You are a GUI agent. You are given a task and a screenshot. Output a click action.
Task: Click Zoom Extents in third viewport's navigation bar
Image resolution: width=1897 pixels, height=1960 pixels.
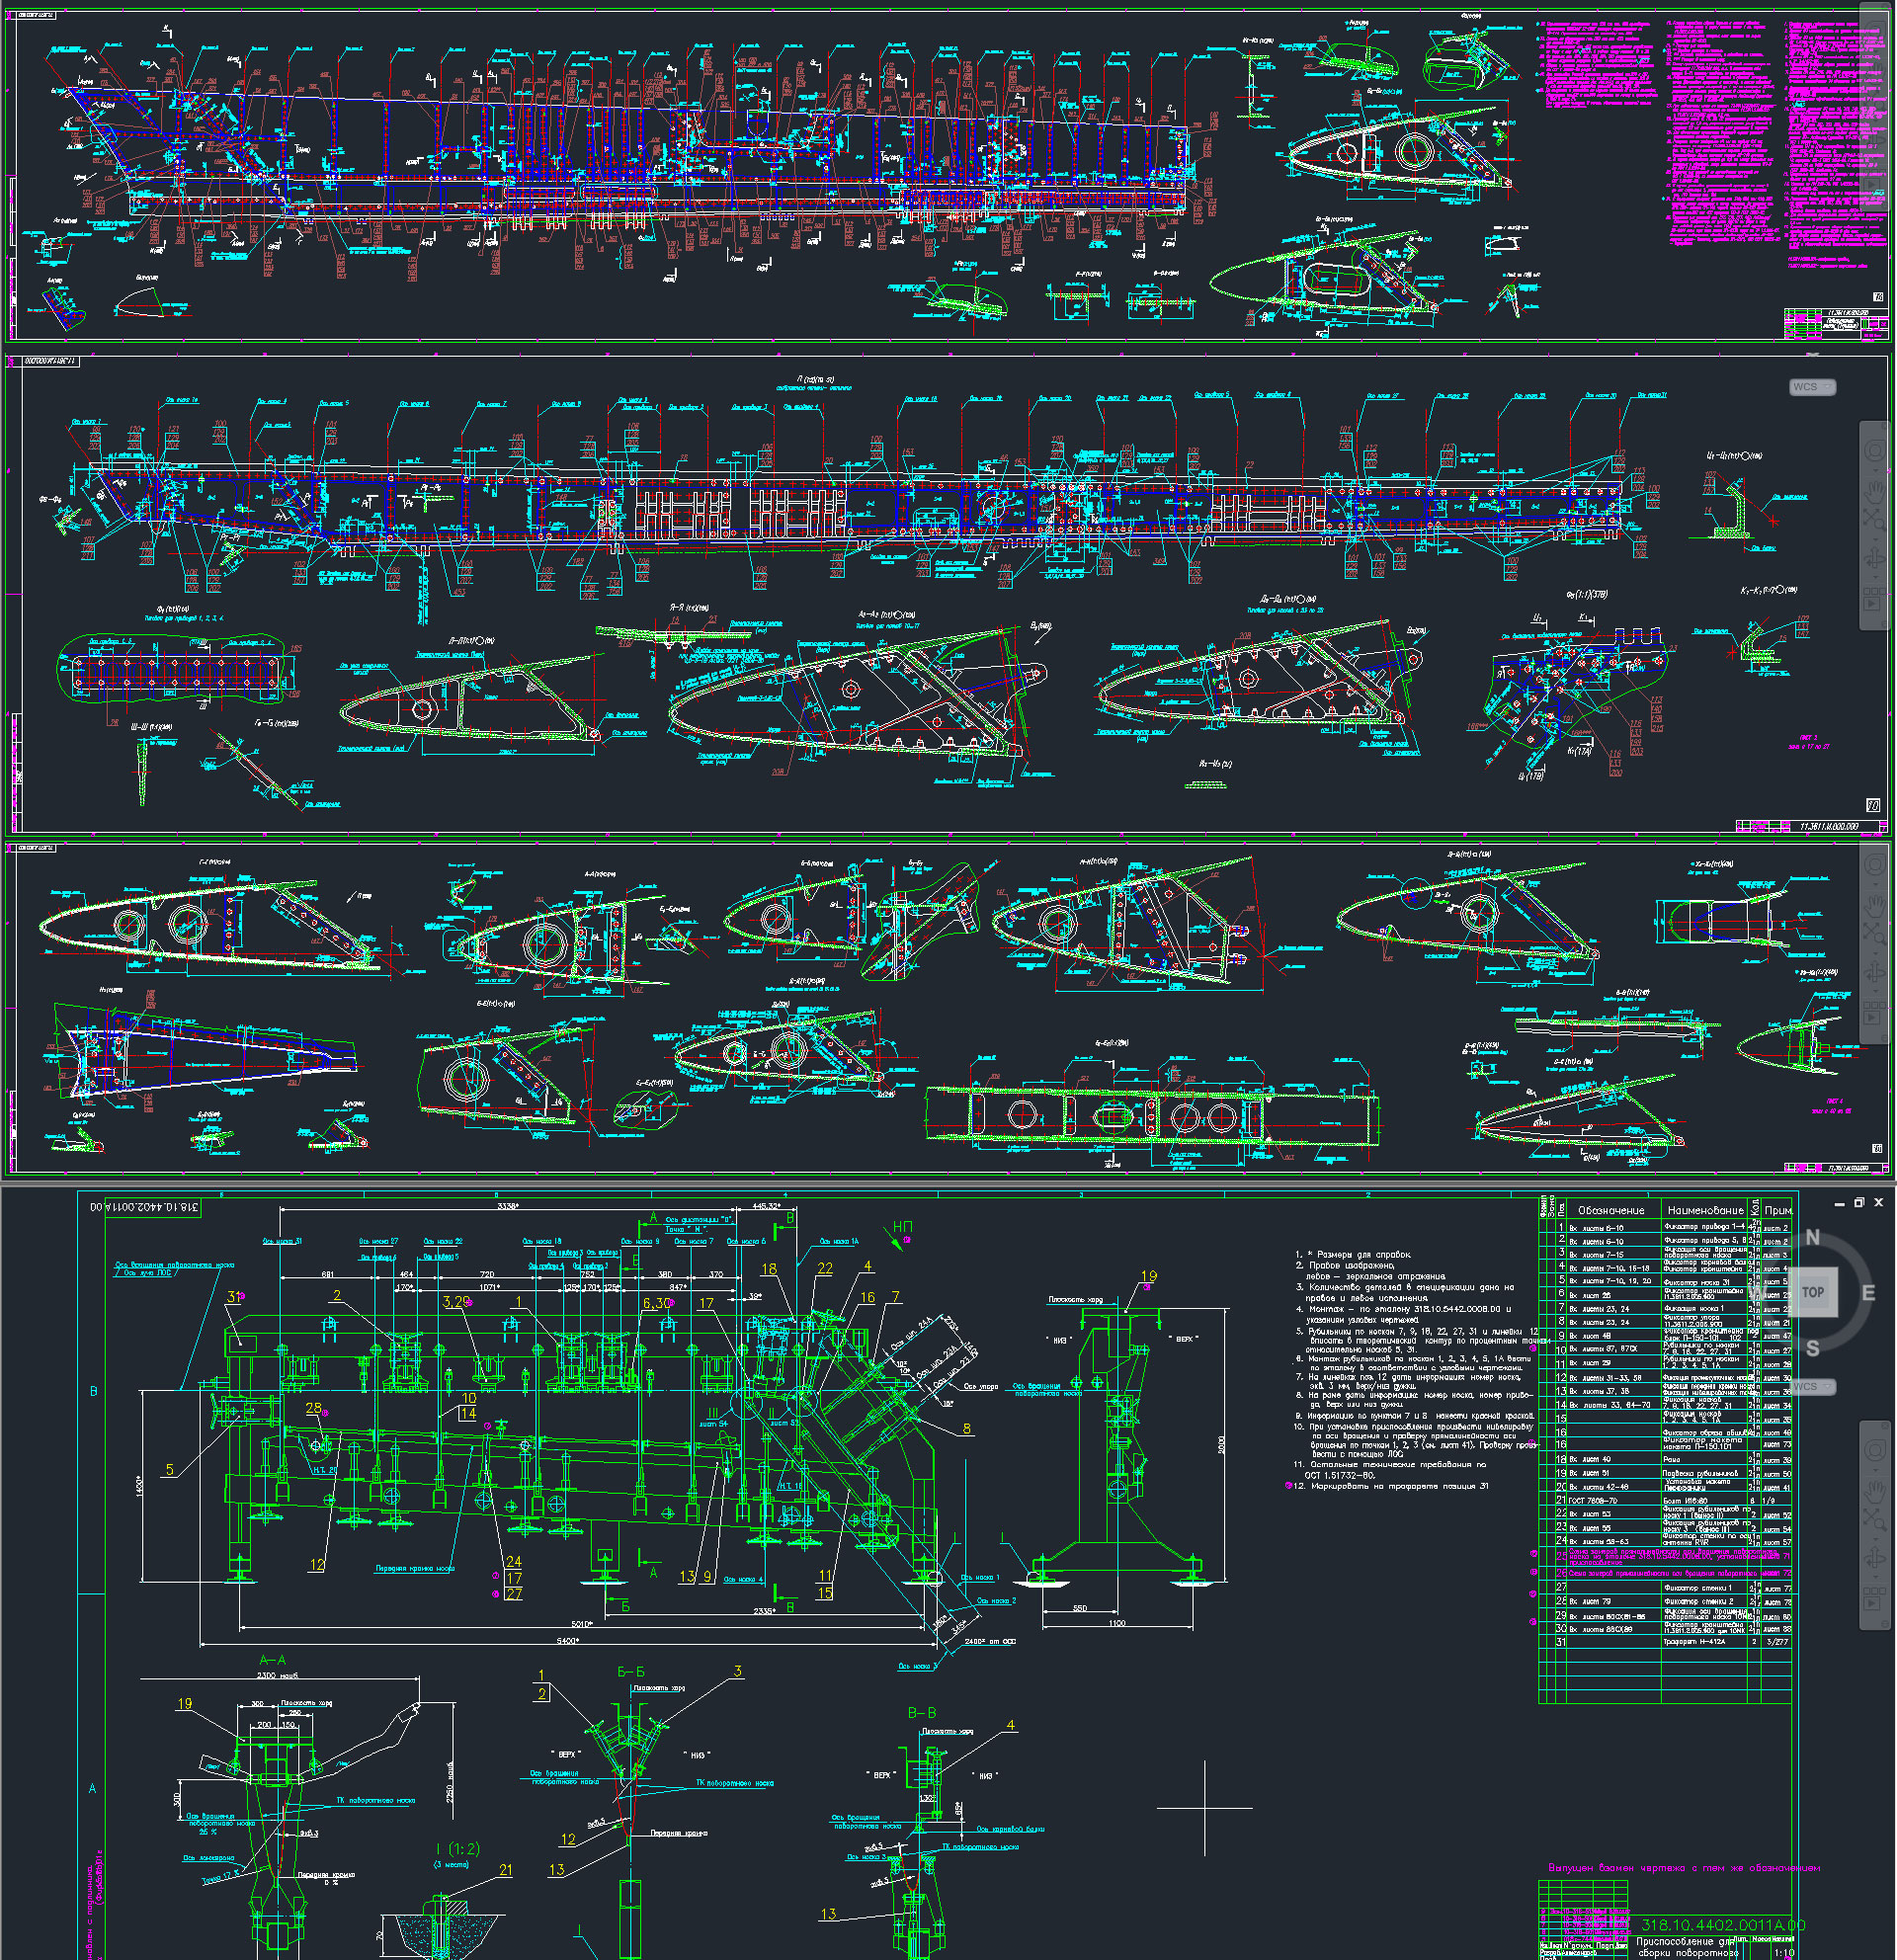pyautogui.click(x=1875, y=934)
